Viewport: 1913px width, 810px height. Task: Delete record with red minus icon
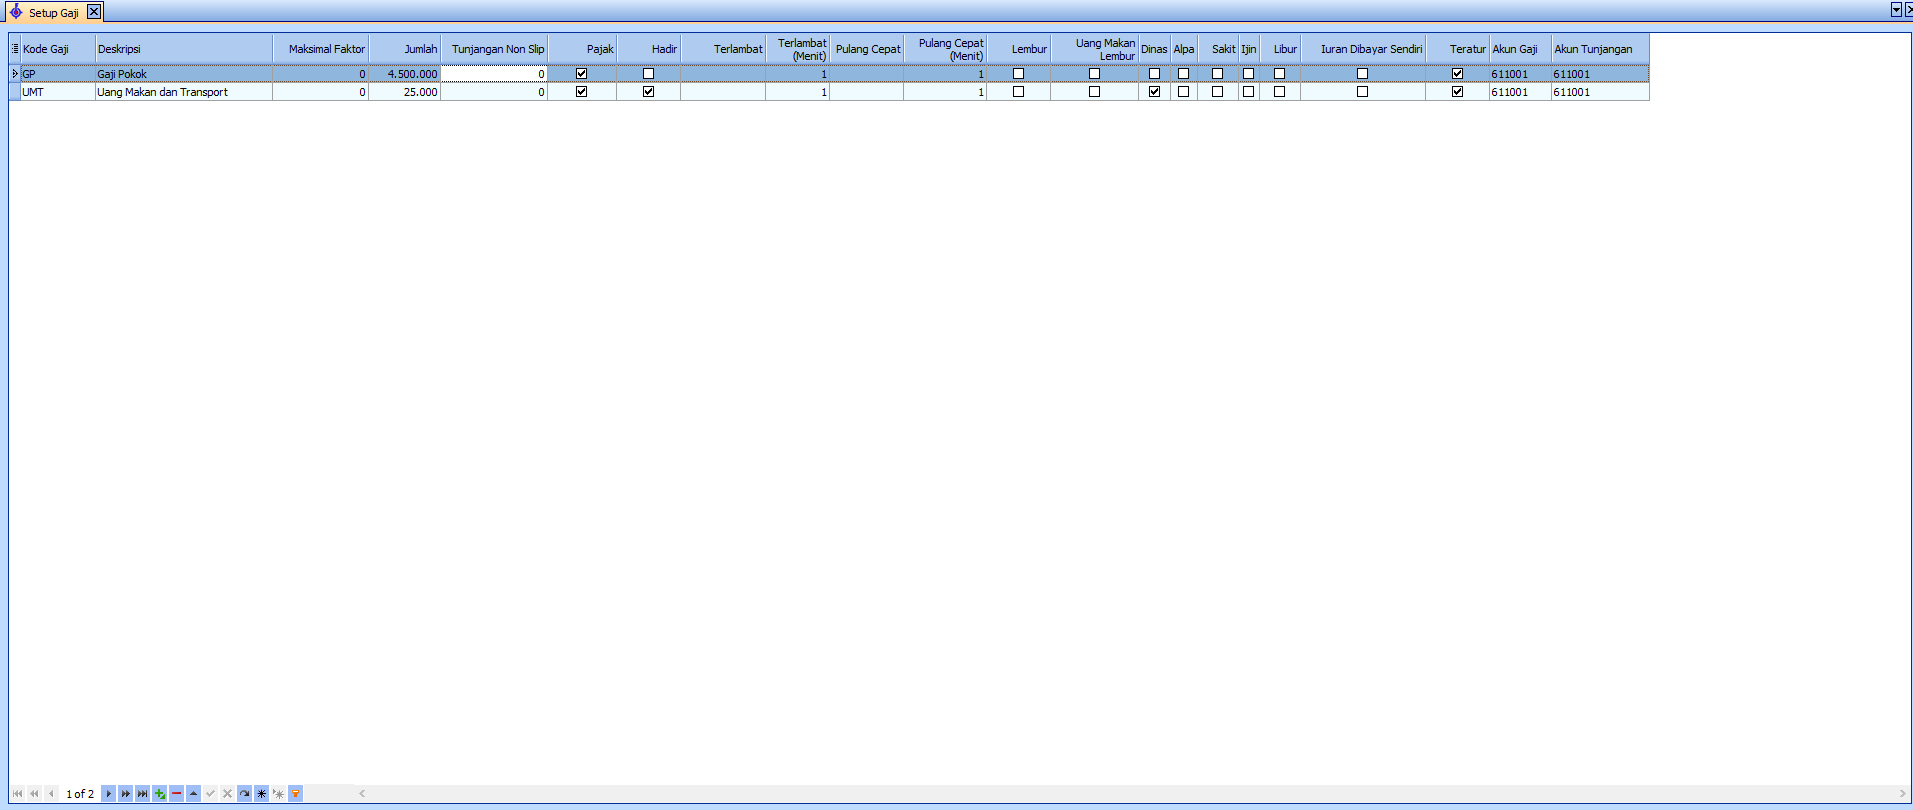(x=177, y=793)
